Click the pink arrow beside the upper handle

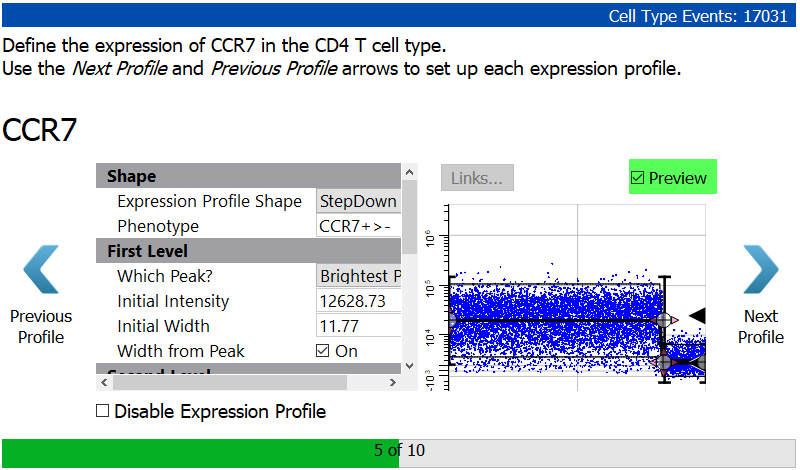click(676, 320)
